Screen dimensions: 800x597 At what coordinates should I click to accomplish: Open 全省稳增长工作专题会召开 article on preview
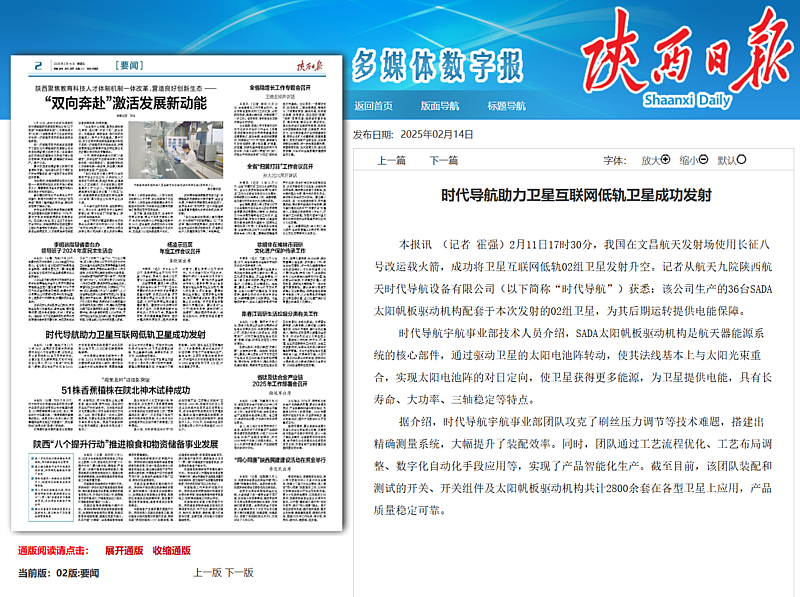coord(280,88)
